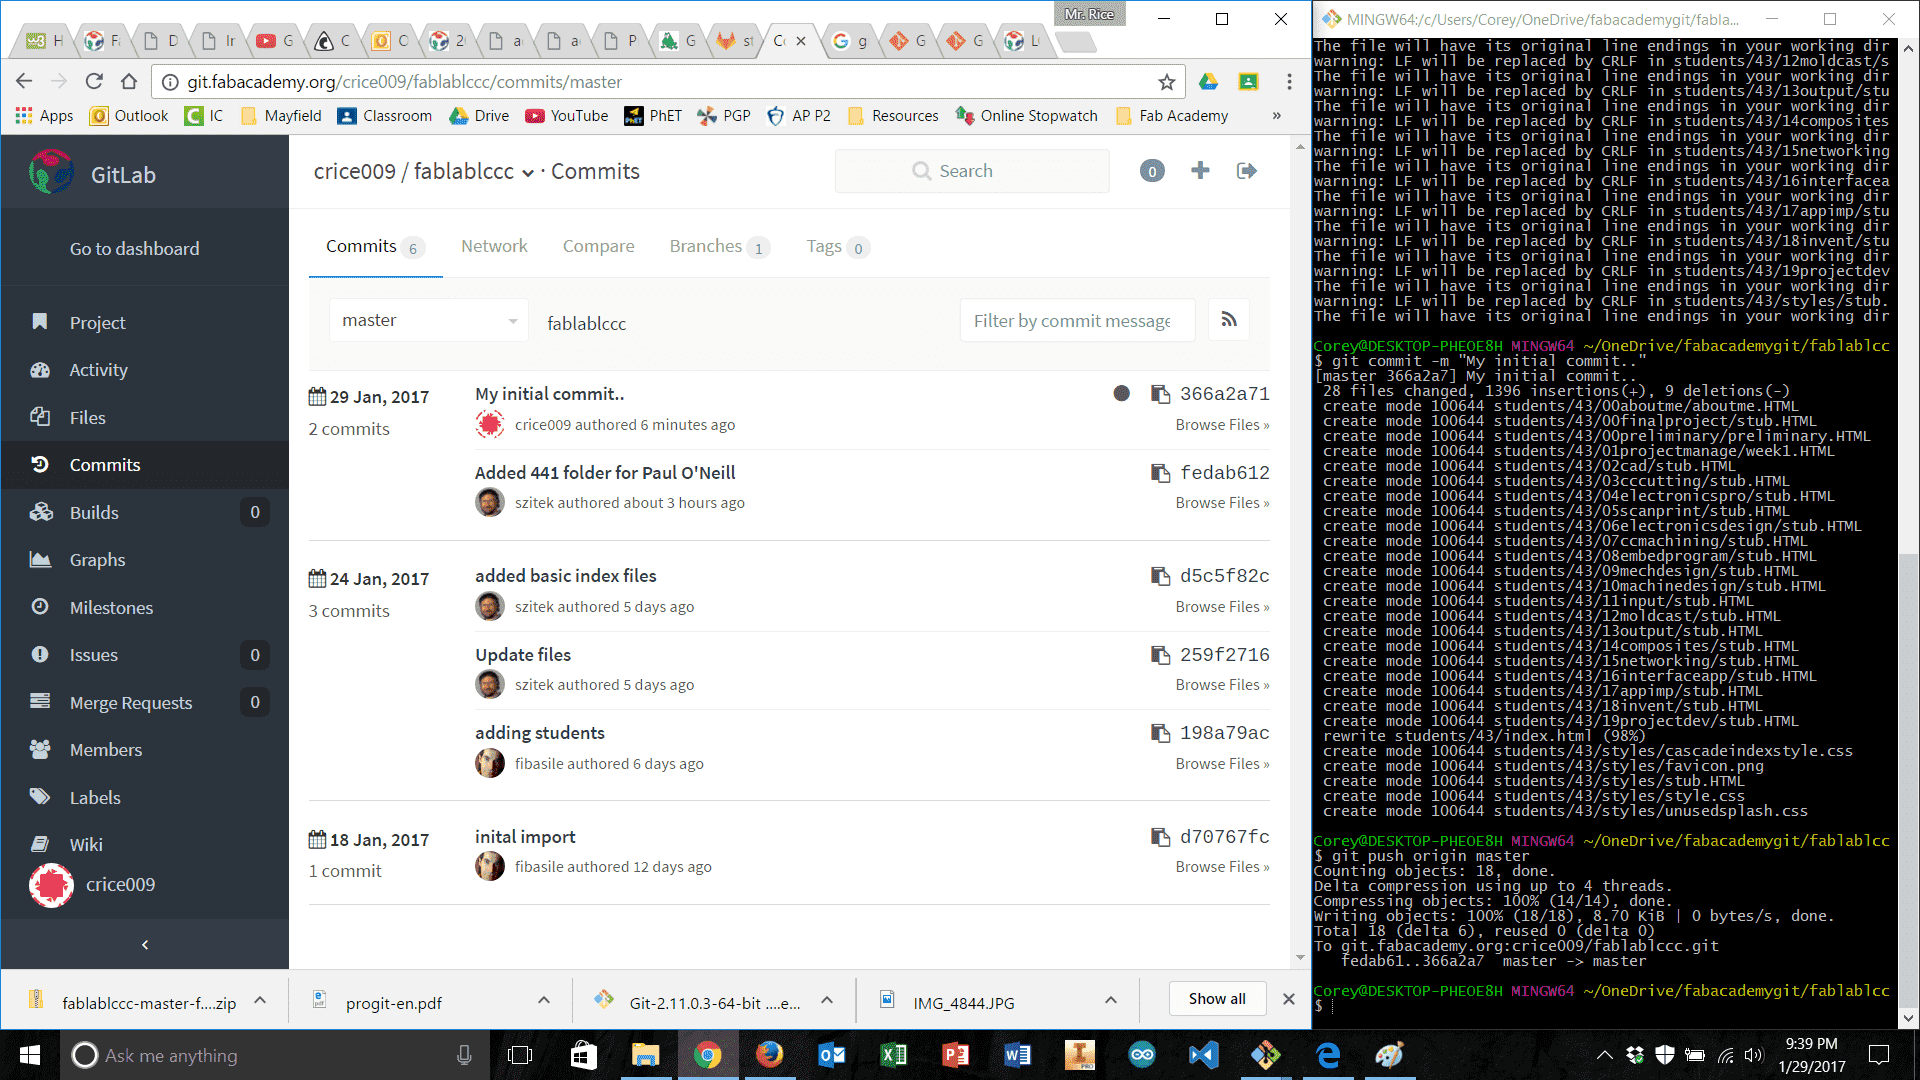The height and width of the screenshot is (1080, 1920).
Task: Browse files for commit fedab612
Action: tap(1221, 503)
